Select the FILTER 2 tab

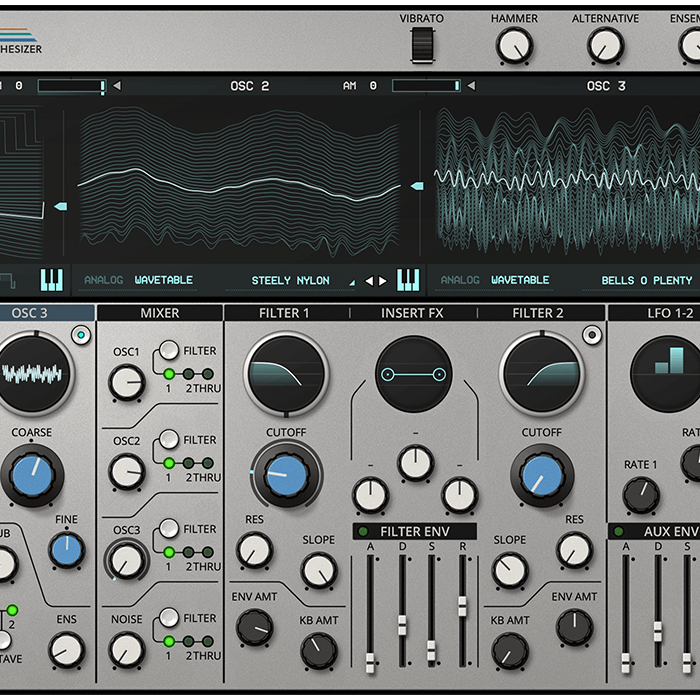pos(538,313)
